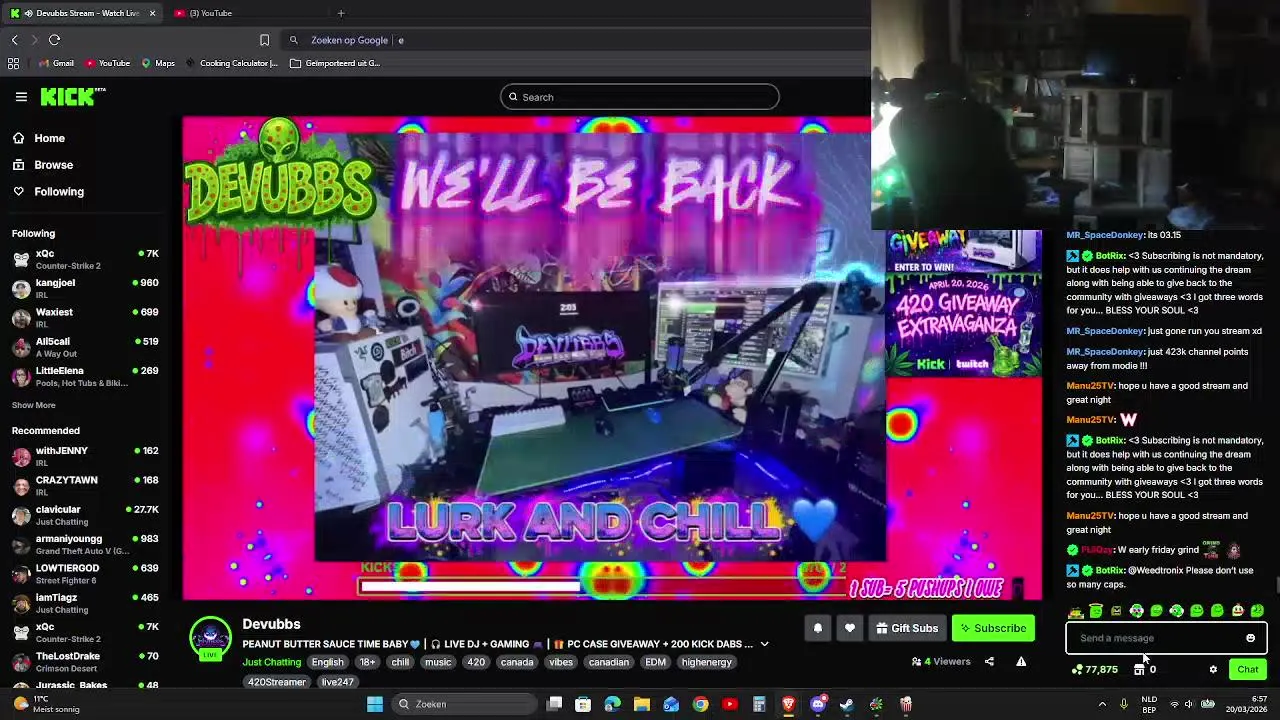Open Waxiest channel in the sidebar
This screenshot has height=720, width=1280.
point(85,317)
